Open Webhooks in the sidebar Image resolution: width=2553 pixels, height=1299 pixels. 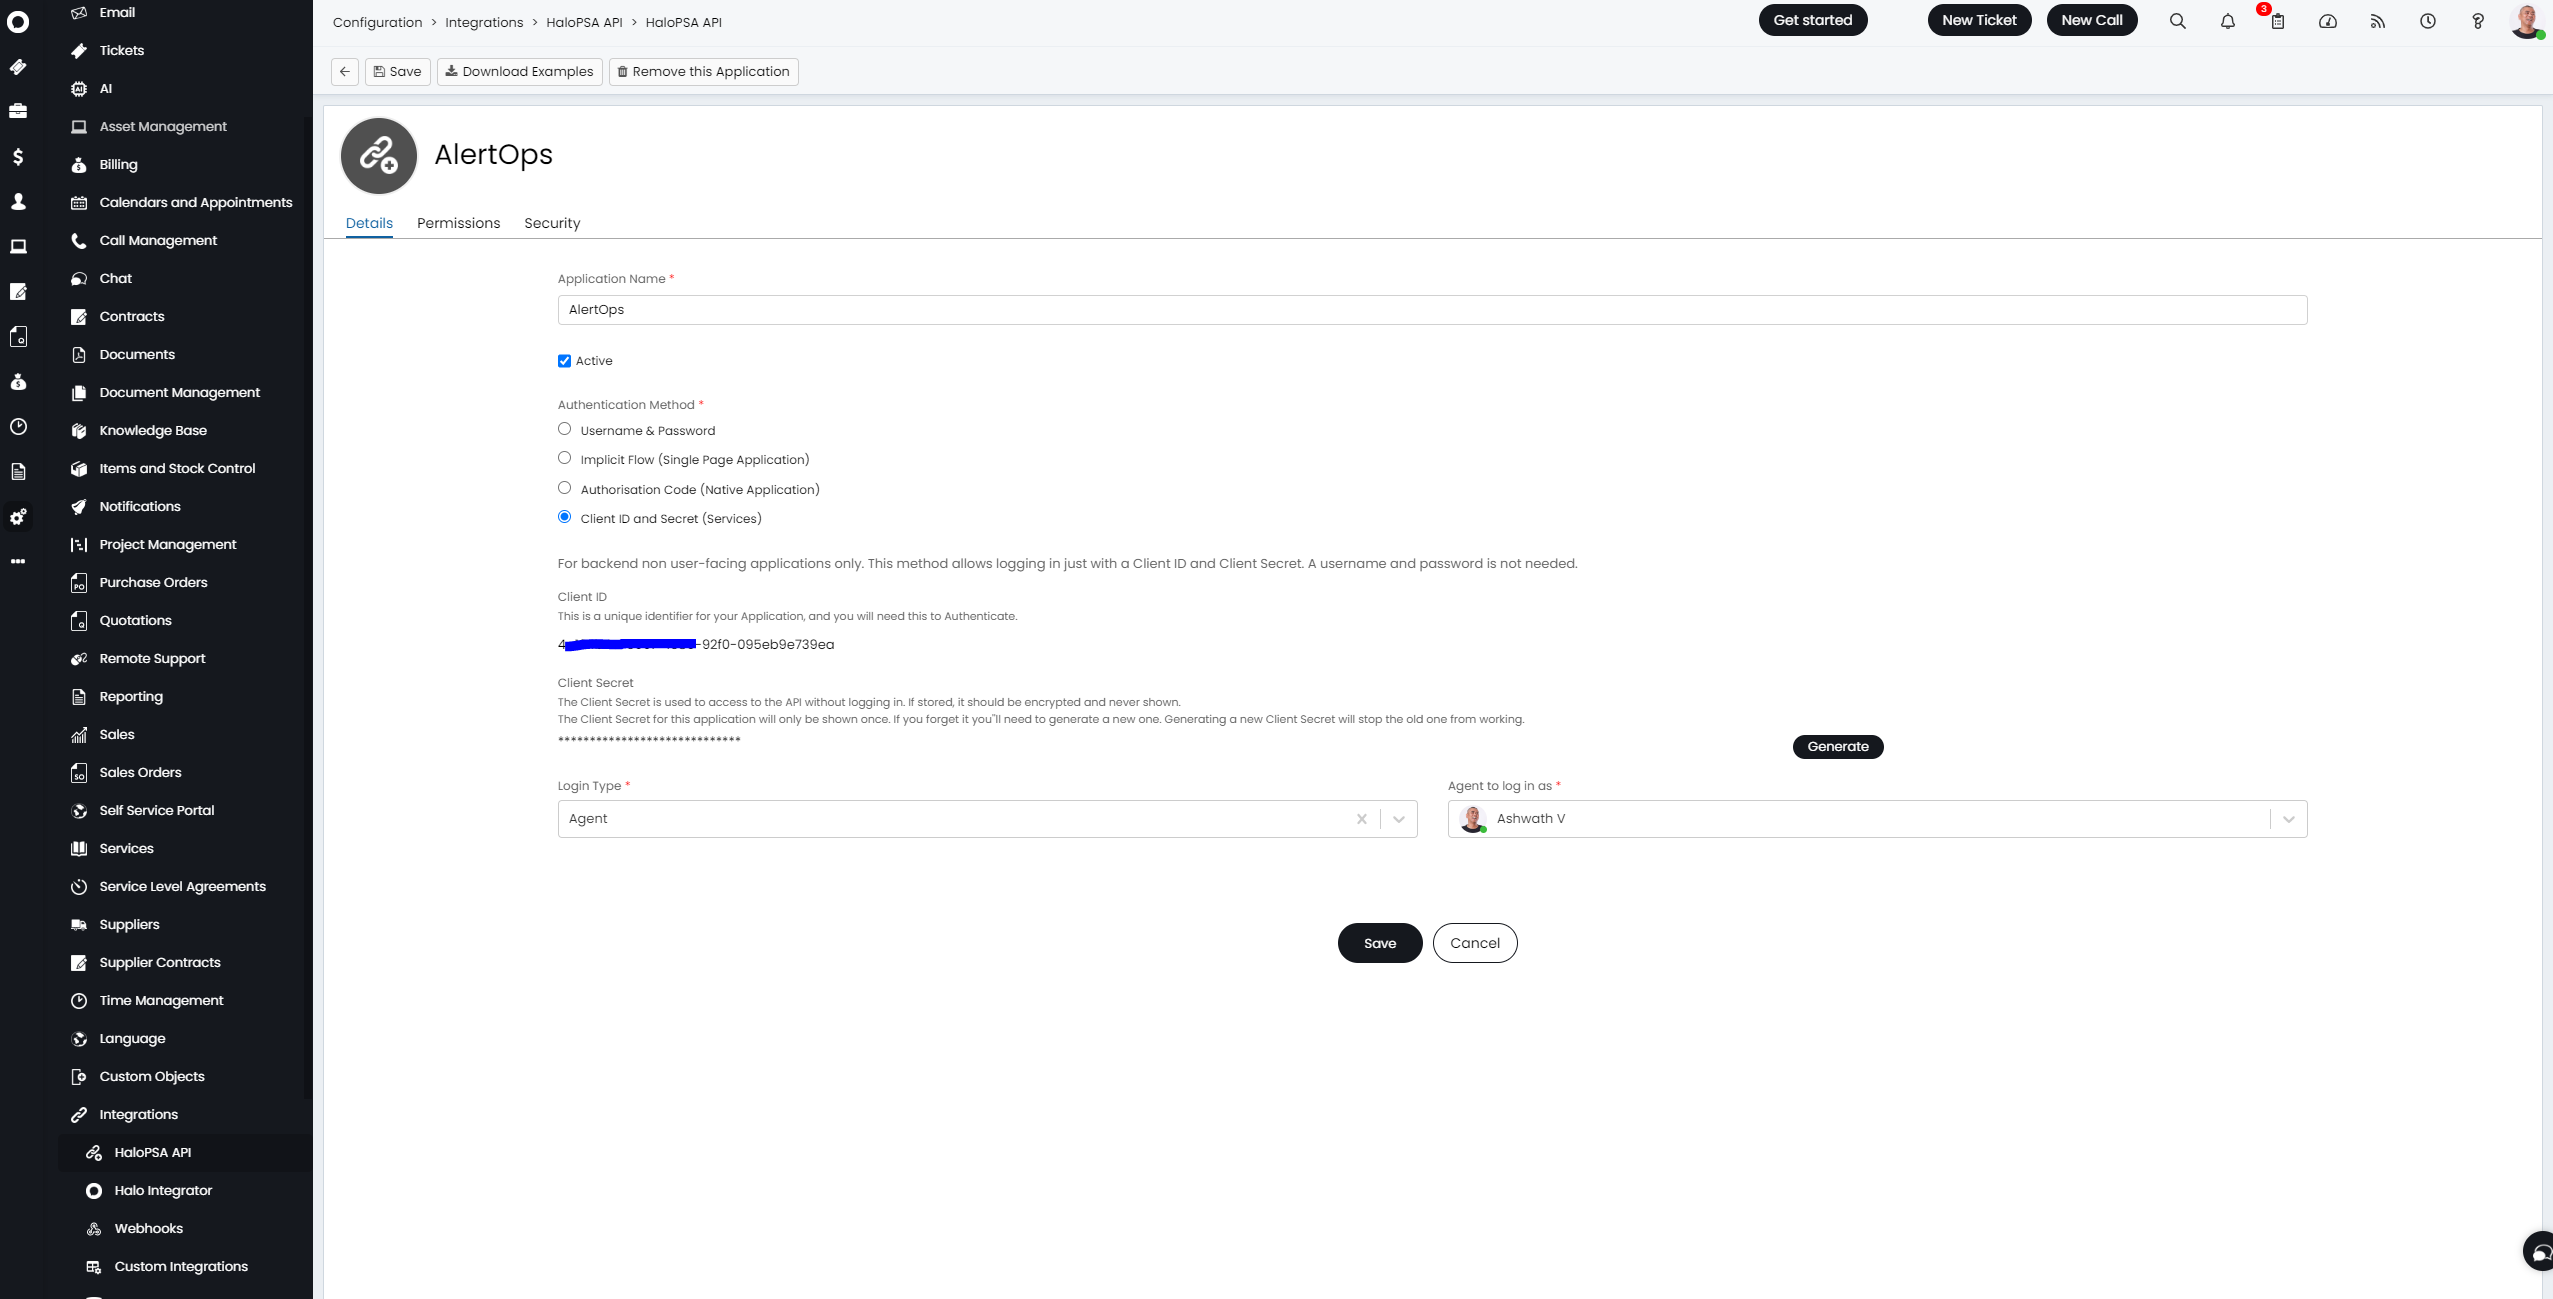point(148,1228)
